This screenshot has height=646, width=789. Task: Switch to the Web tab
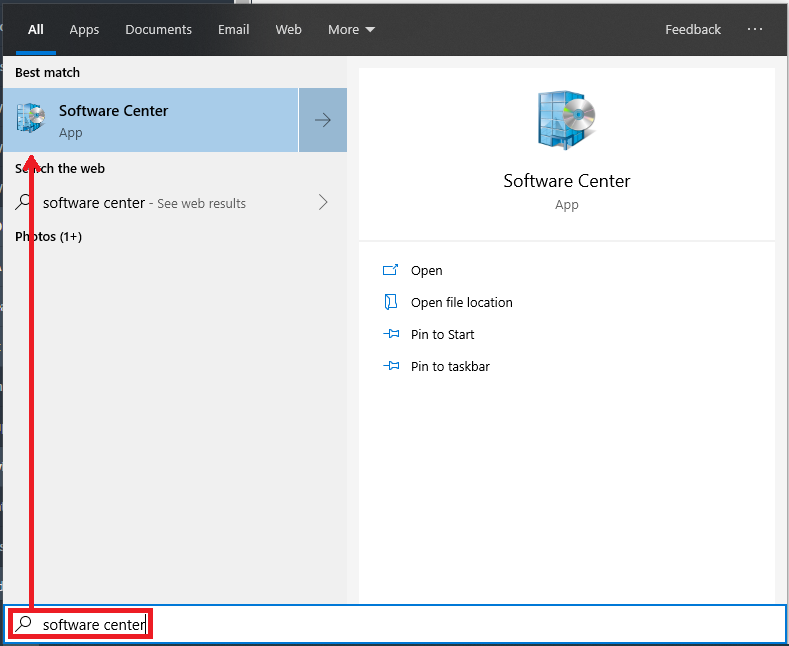[288, 29]
